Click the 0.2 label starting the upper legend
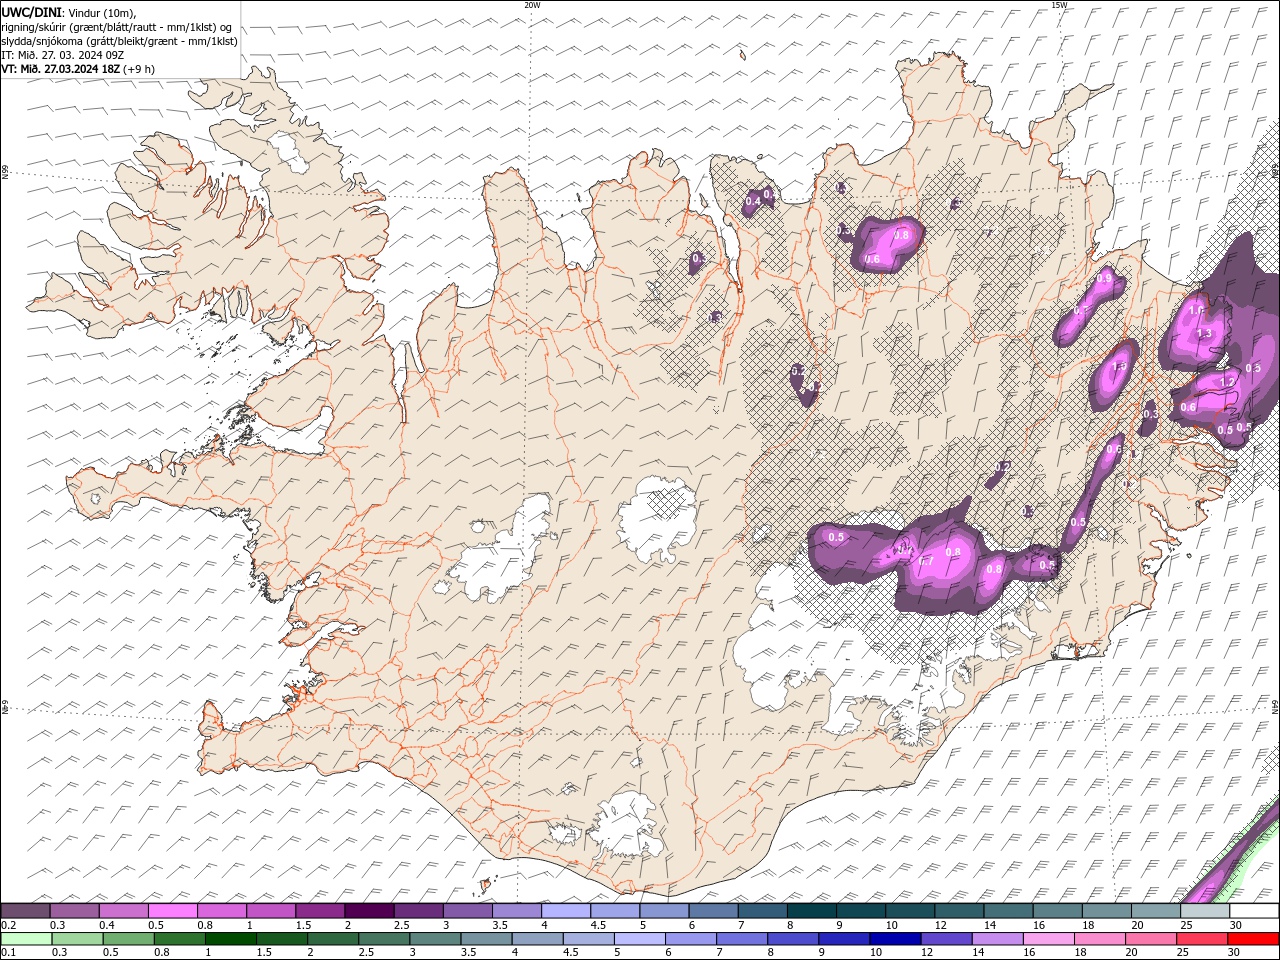 tap(8, 925)
